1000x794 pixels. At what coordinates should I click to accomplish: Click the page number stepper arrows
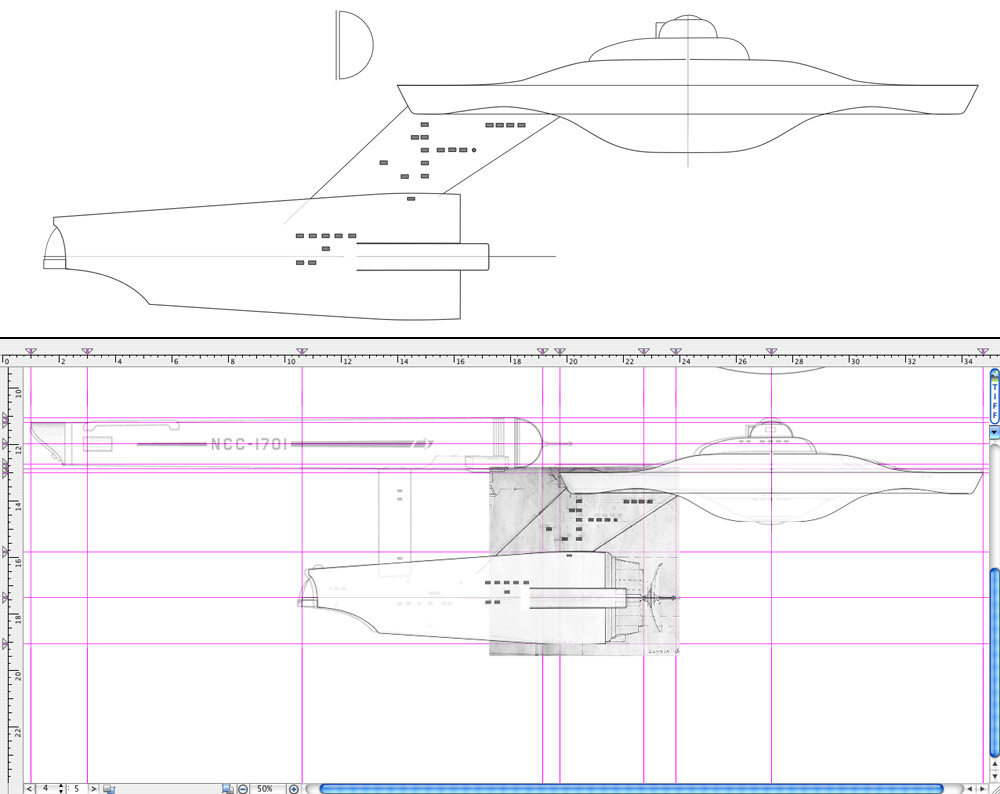point(61,789)
